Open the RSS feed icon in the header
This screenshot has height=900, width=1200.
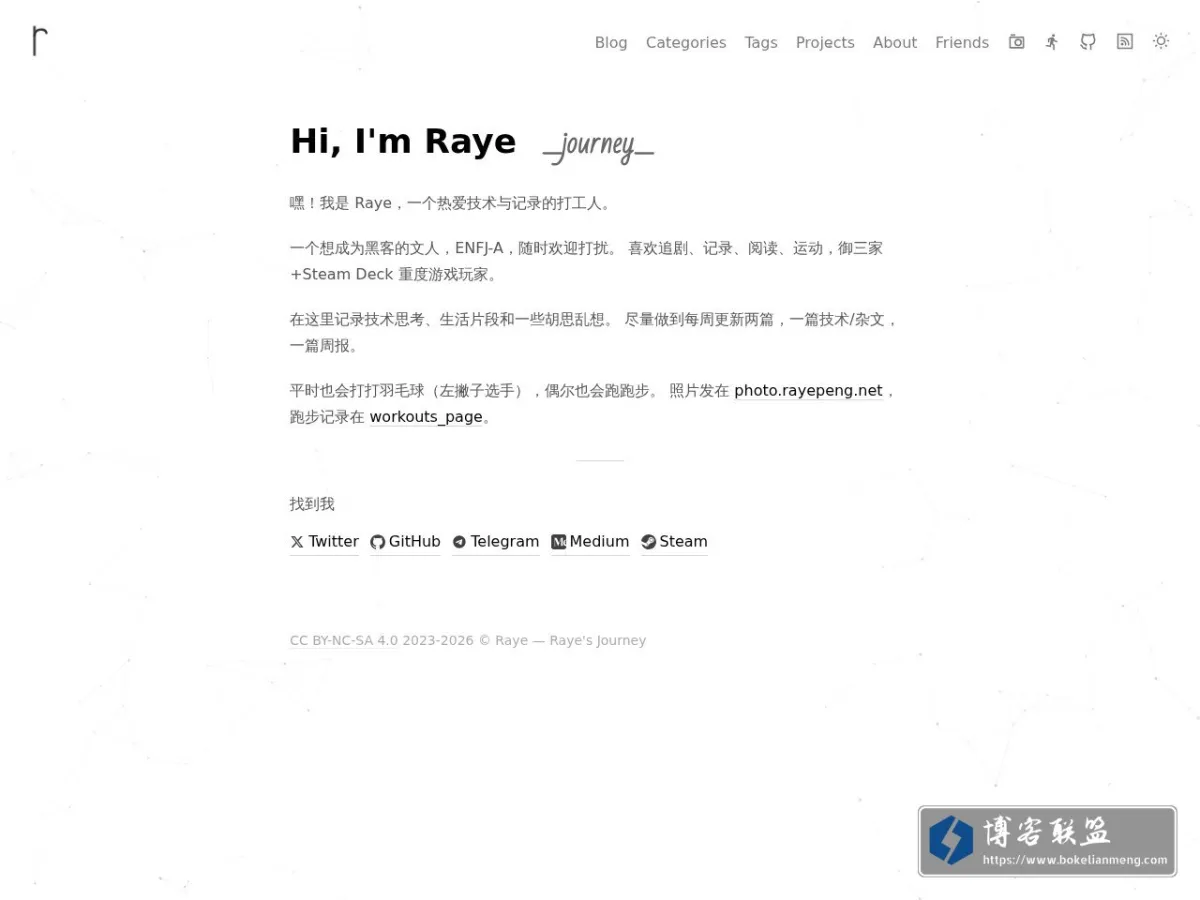1125,42
